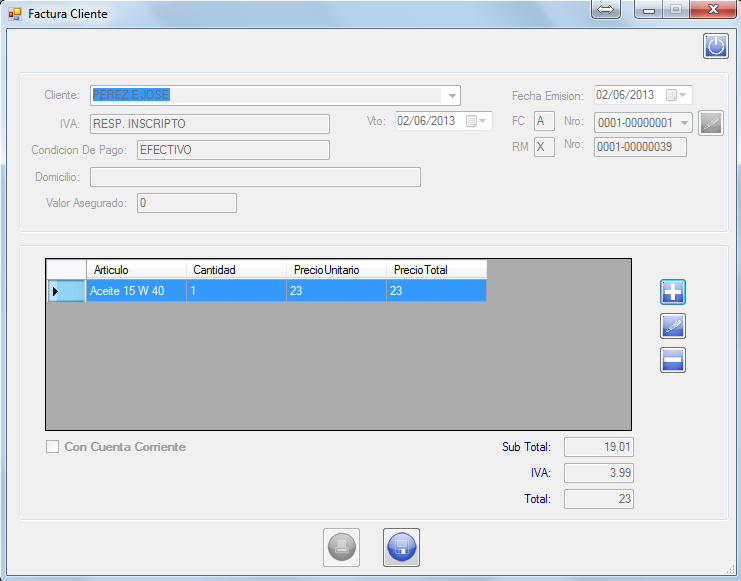Click the Domicilio text field
Screen dimensions: 741x581
click(255, 177)
